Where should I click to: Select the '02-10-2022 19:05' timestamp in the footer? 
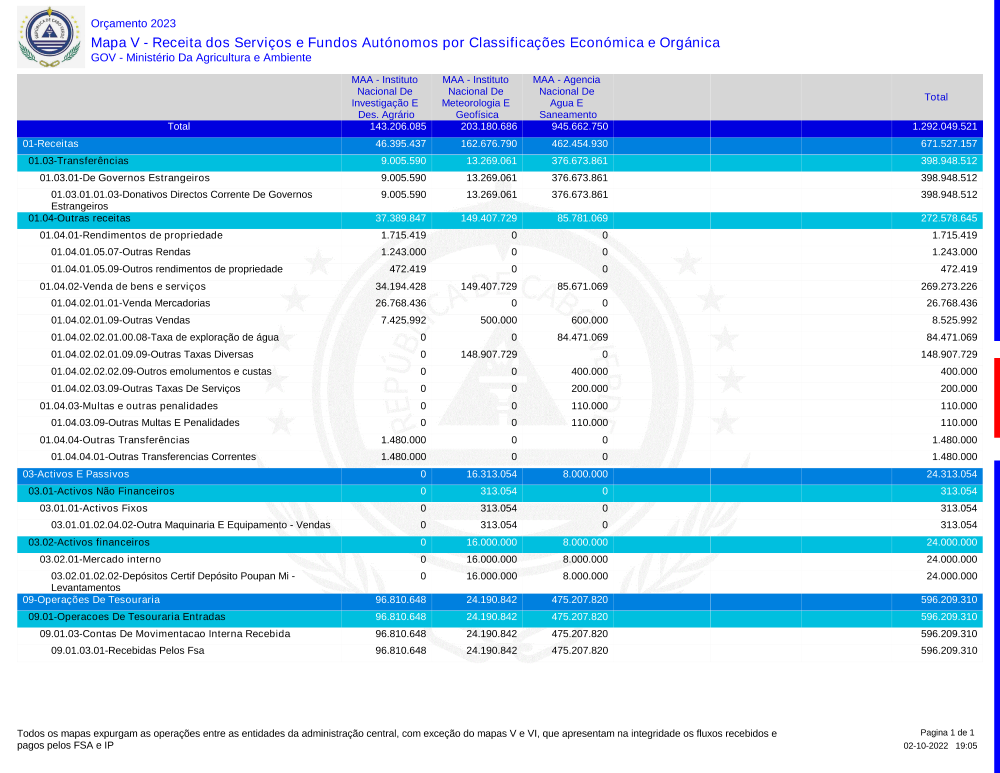point(940,746)
